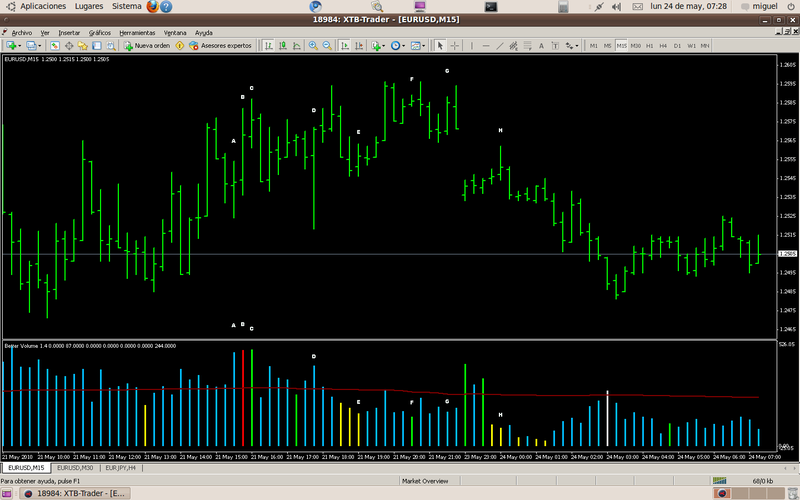Switch to the EURUSD,M30 chart tab
The width and height of the screenshot is (800, 500).
[x=74, y=467]
